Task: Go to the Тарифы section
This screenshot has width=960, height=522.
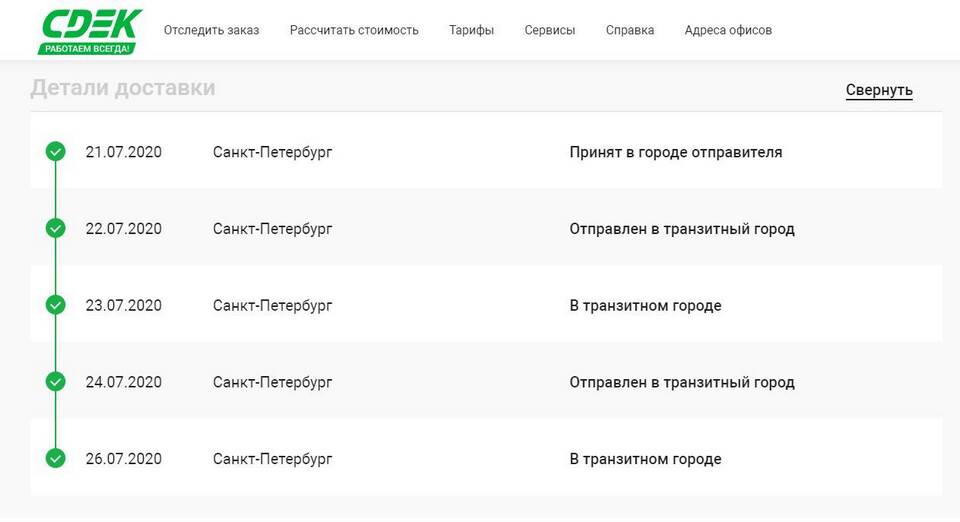Action: (x=471, y=30)
